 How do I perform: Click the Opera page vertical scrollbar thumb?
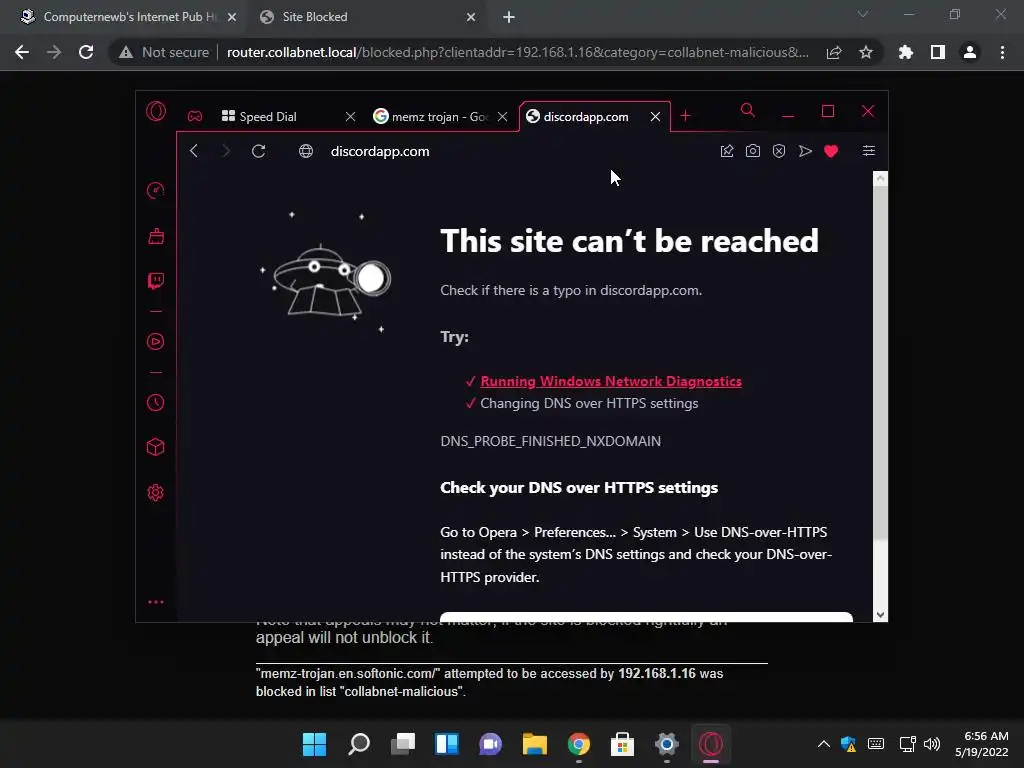(880, 363)
